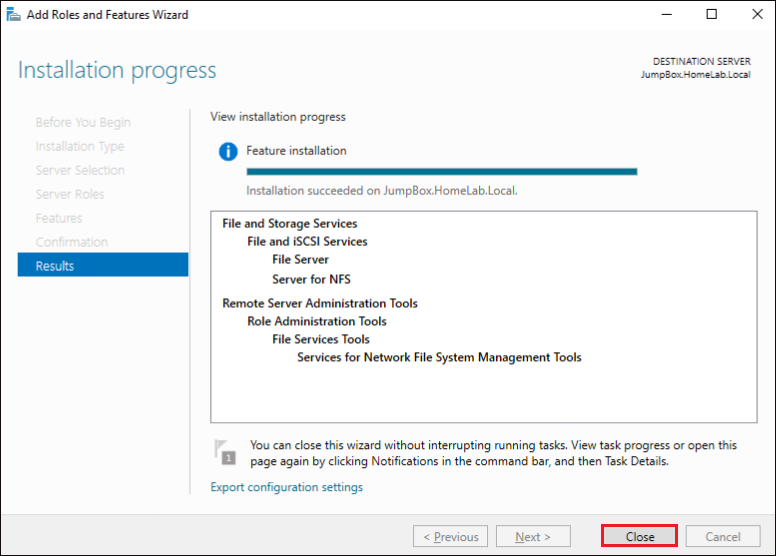Screen dimensions: 776x556
Task: Select Services for Network File System Management Tools
Action: tap(439, 357)
